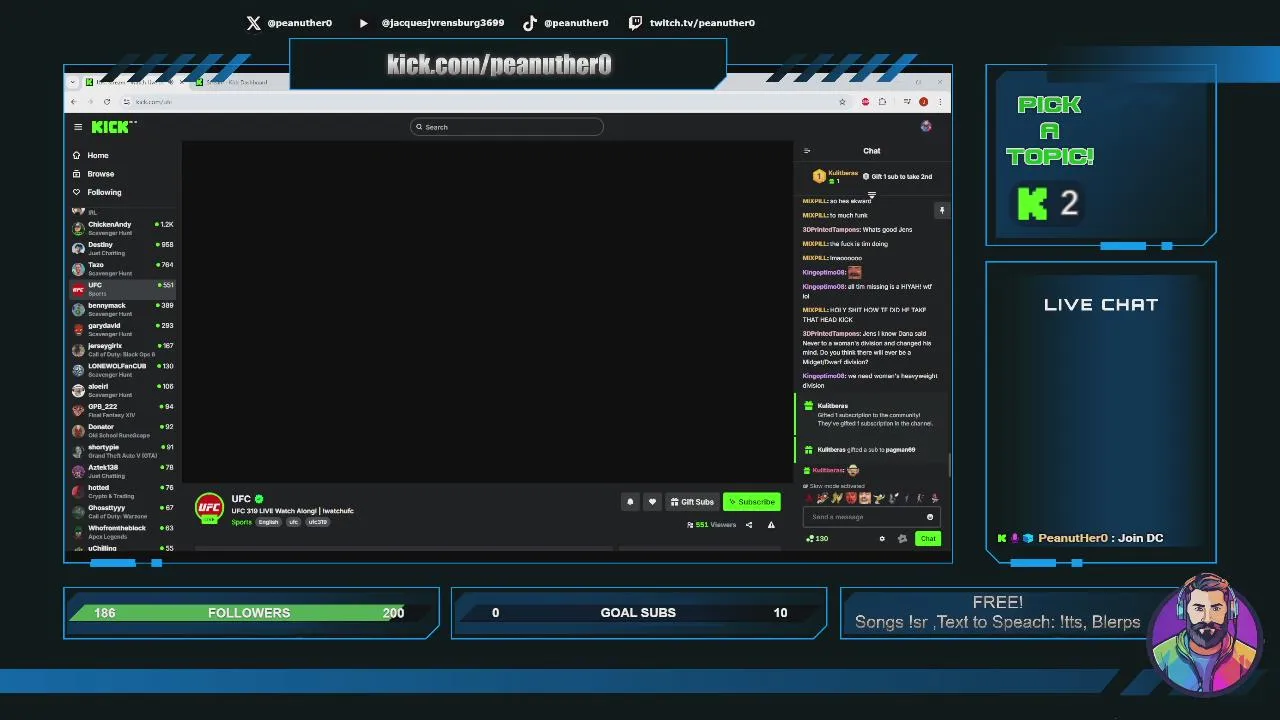1280x720 pixels.
Task: Open LONEWOLFonCUB channel in the sidebar
Action: (x=123, y=370)
